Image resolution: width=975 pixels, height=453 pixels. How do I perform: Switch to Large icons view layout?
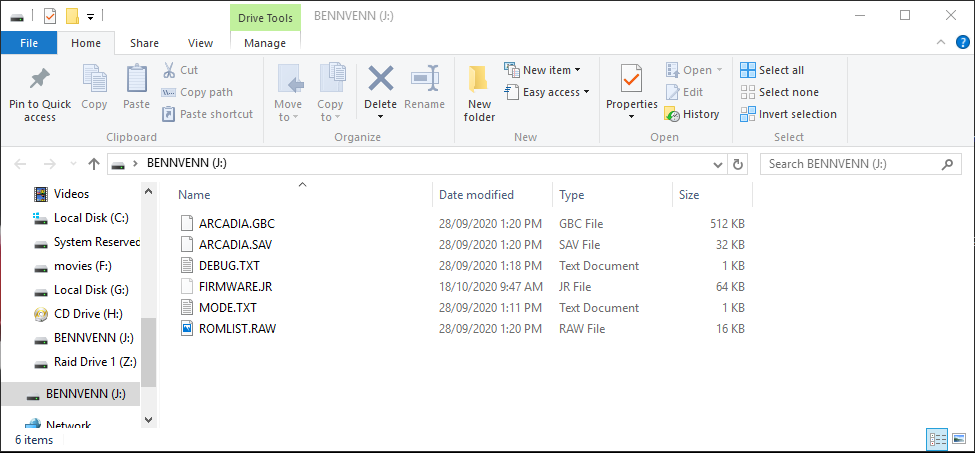pyautogui.click(x=958, y=439)
